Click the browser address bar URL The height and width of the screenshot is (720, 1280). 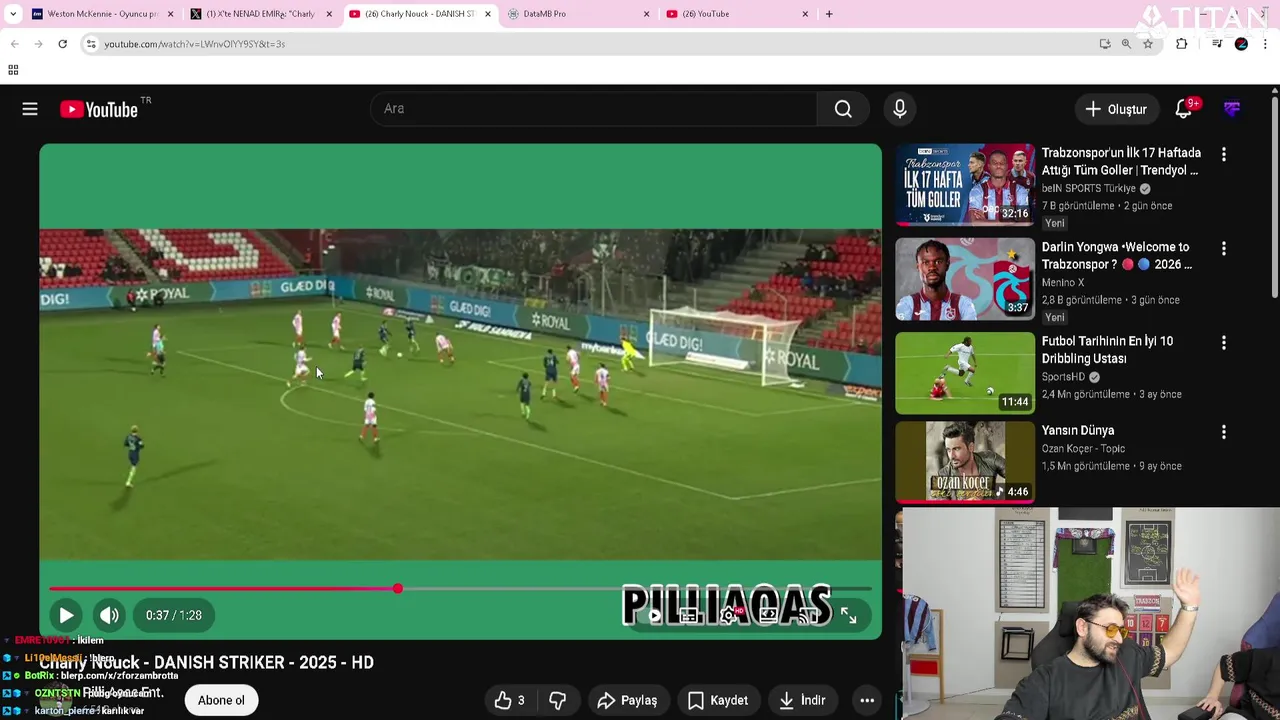click(194, 44)
